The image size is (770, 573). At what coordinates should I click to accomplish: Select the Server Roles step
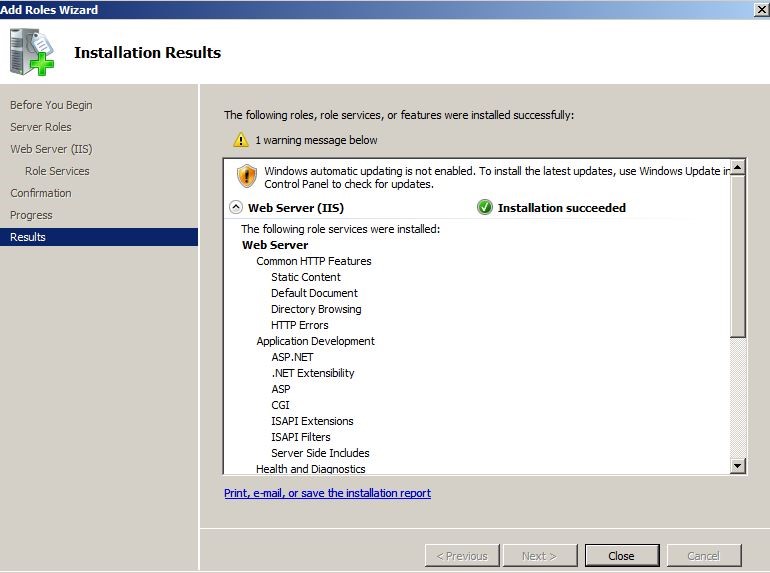41,127
